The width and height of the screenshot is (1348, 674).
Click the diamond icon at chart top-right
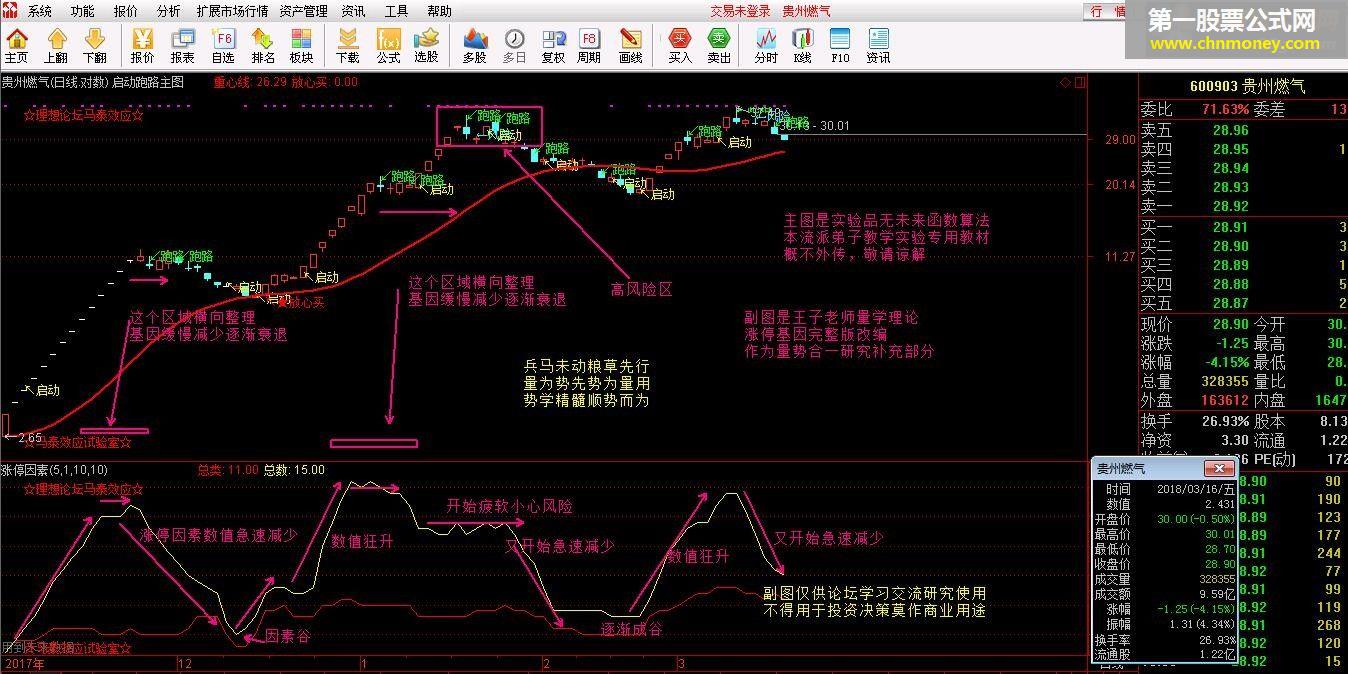click(x=1066, y=82)
